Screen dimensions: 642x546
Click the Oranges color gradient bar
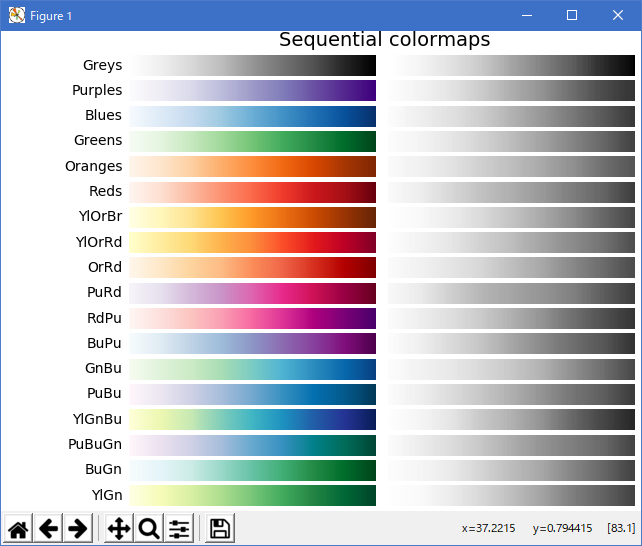coord(253,167)
